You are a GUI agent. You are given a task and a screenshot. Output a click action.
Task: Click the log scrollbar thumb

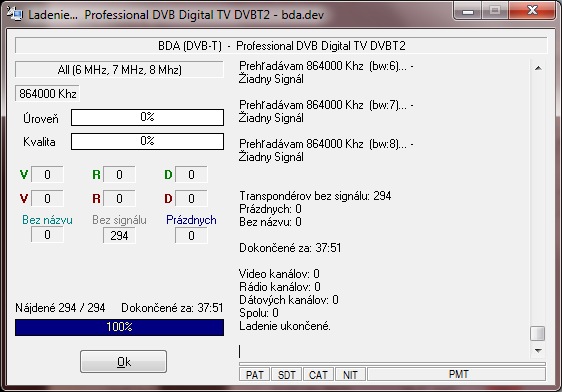click(x=538, y=333)
